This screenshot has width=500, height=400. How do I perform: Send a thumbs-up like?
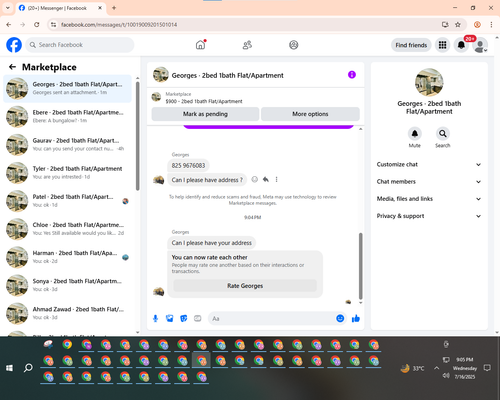(356, 318)
